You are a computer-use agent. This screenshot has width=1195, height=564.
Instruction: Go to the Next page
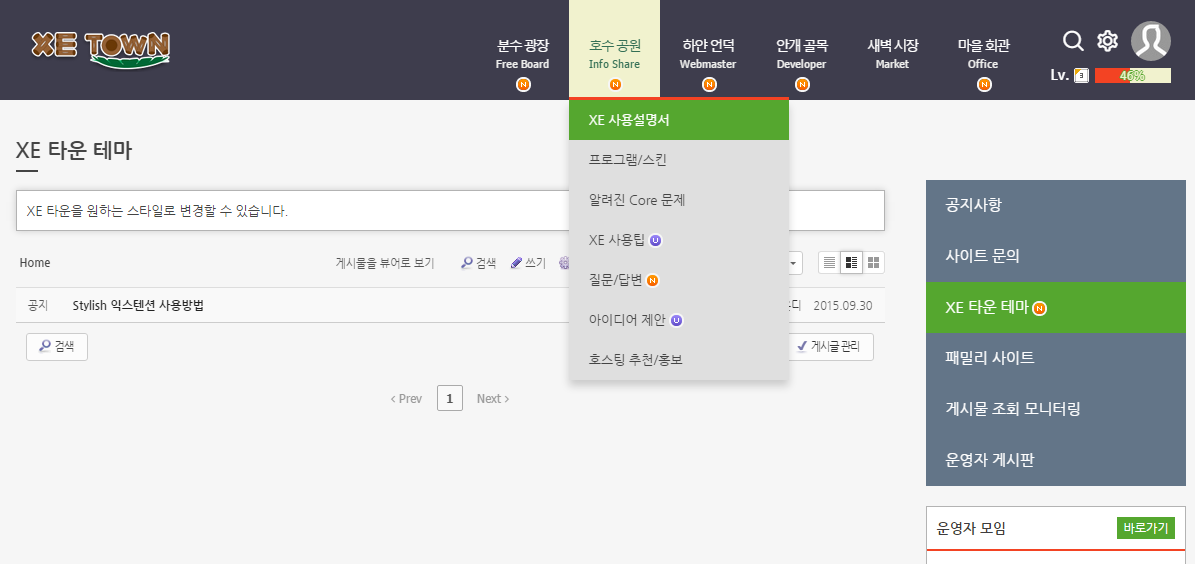493,399
